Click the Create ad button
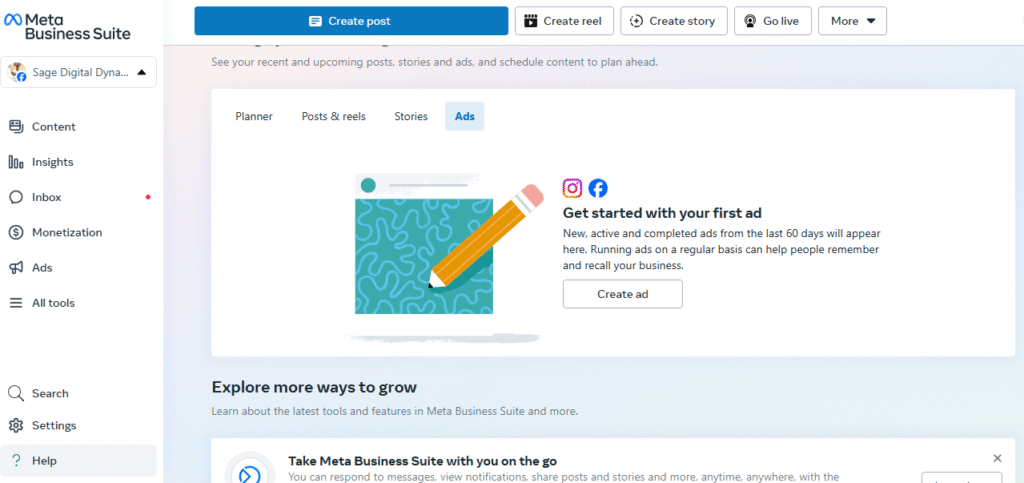Viewport: 1024px width, 483px height. tap(623, 294)
